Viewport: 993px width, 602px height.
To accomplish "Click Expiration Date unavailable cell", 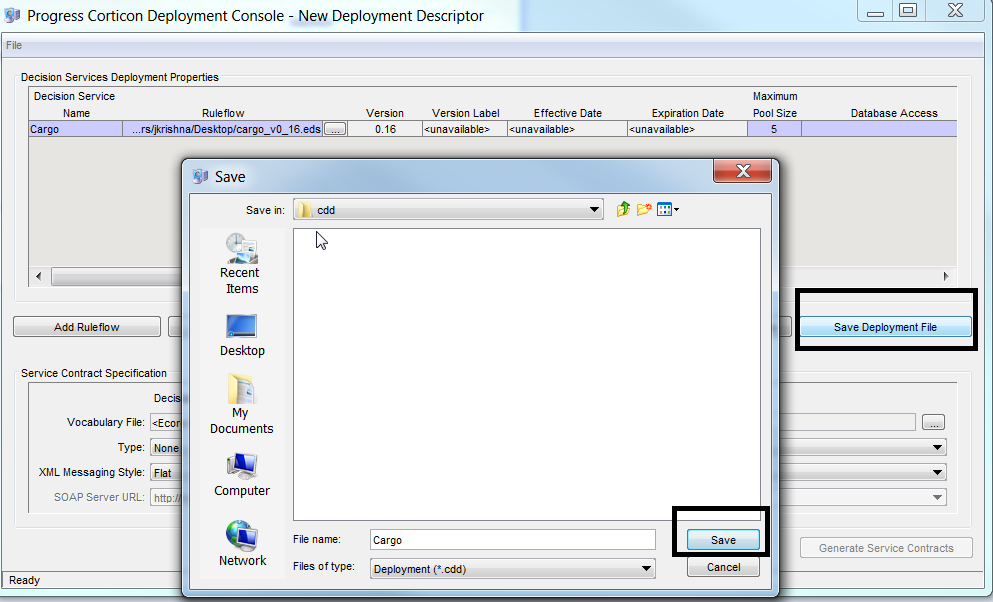I will 687,129.
